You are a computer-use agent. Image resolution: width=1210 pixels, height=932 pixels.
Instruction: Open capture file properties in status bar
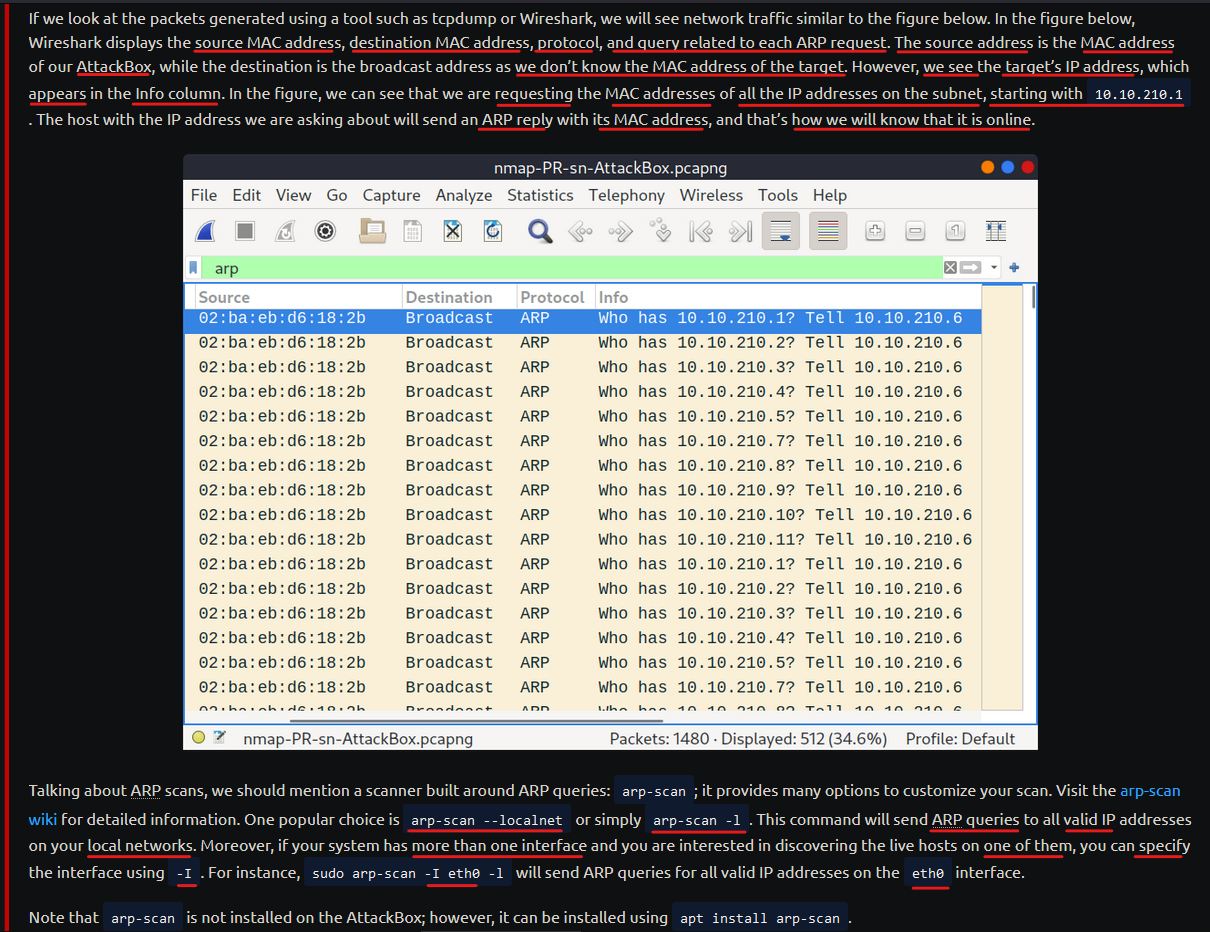[x=219, y=738]
